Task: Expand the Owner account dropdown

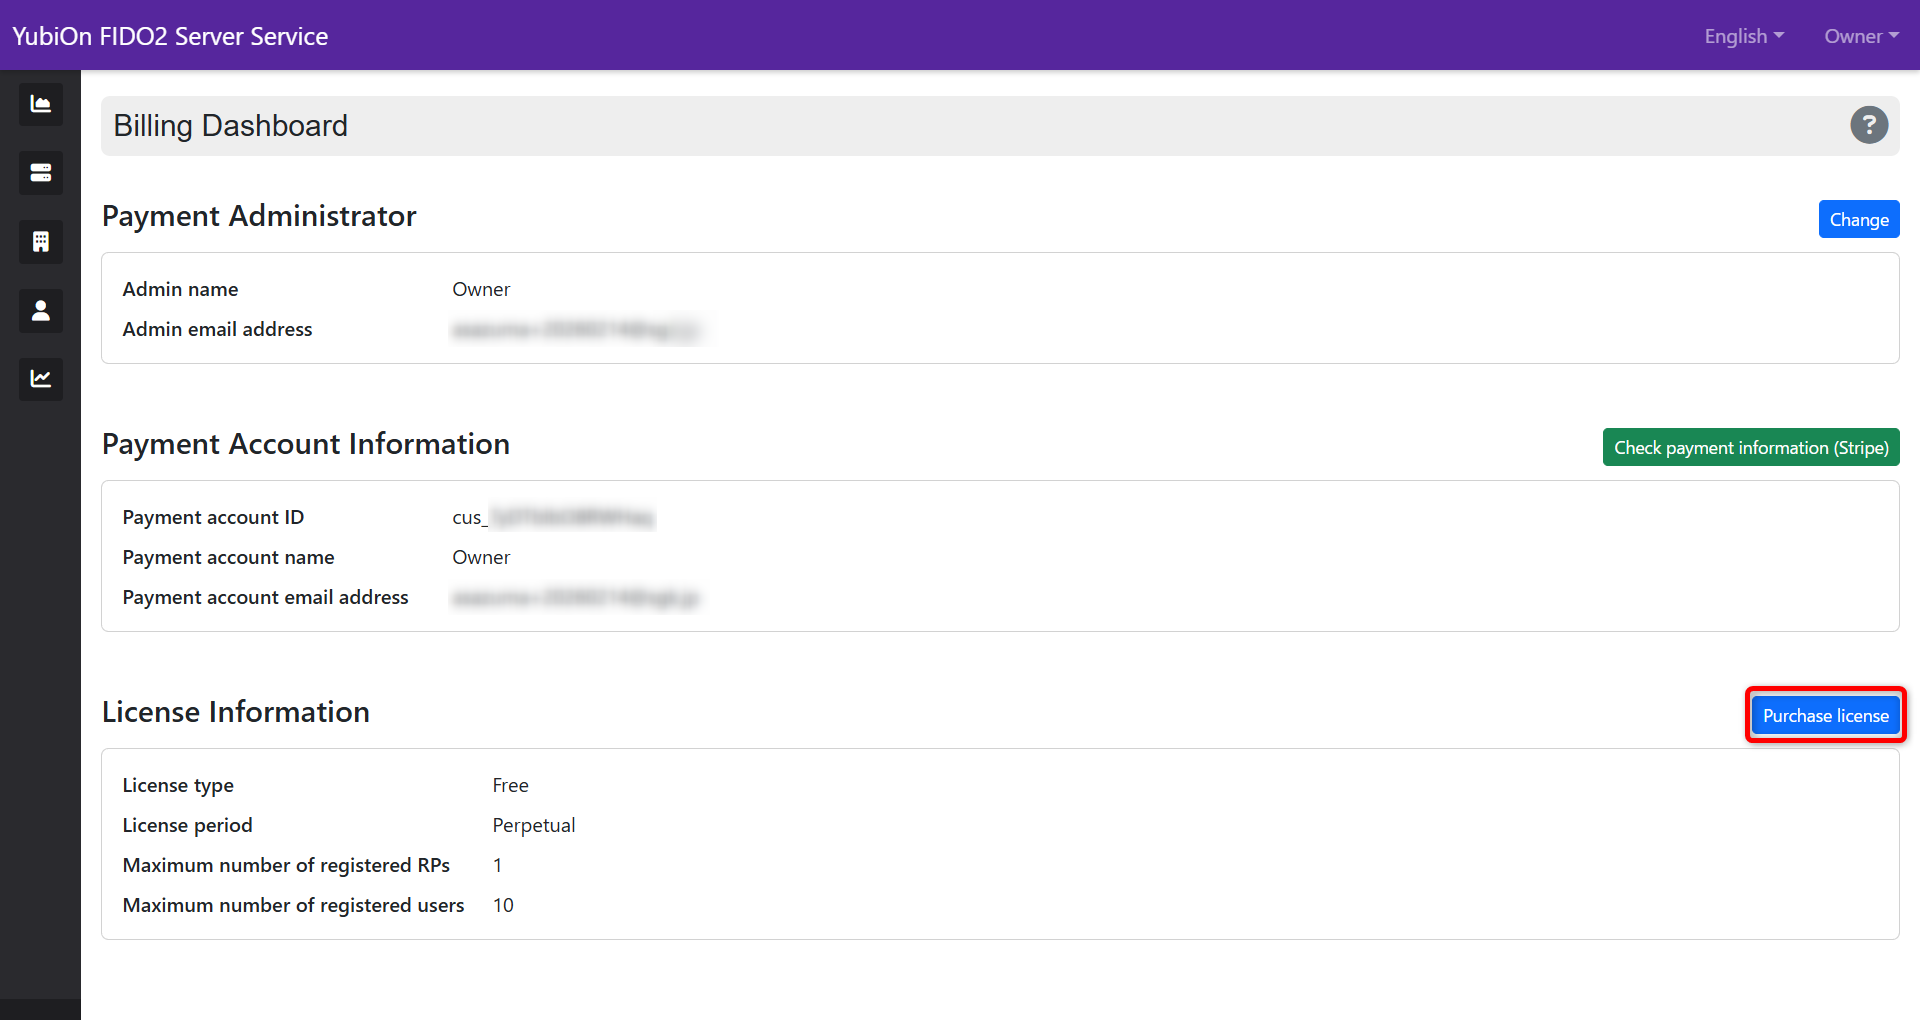Action: (1860, 35)
